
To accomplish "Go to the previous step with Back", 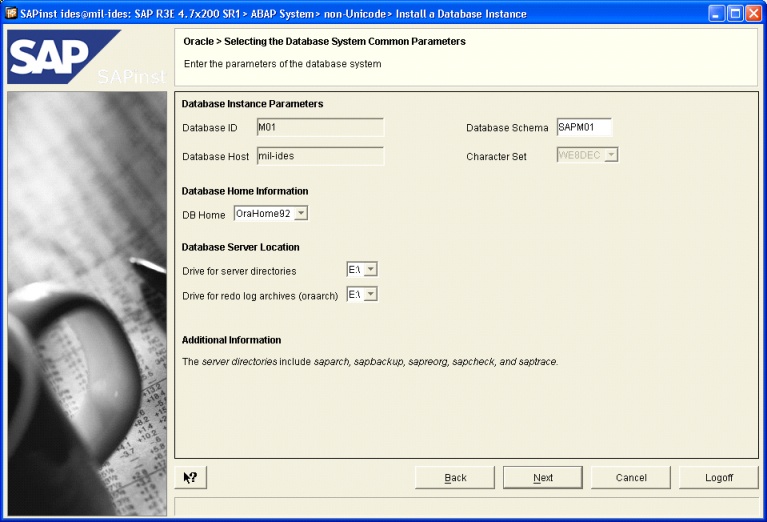I will click(455, 477).
